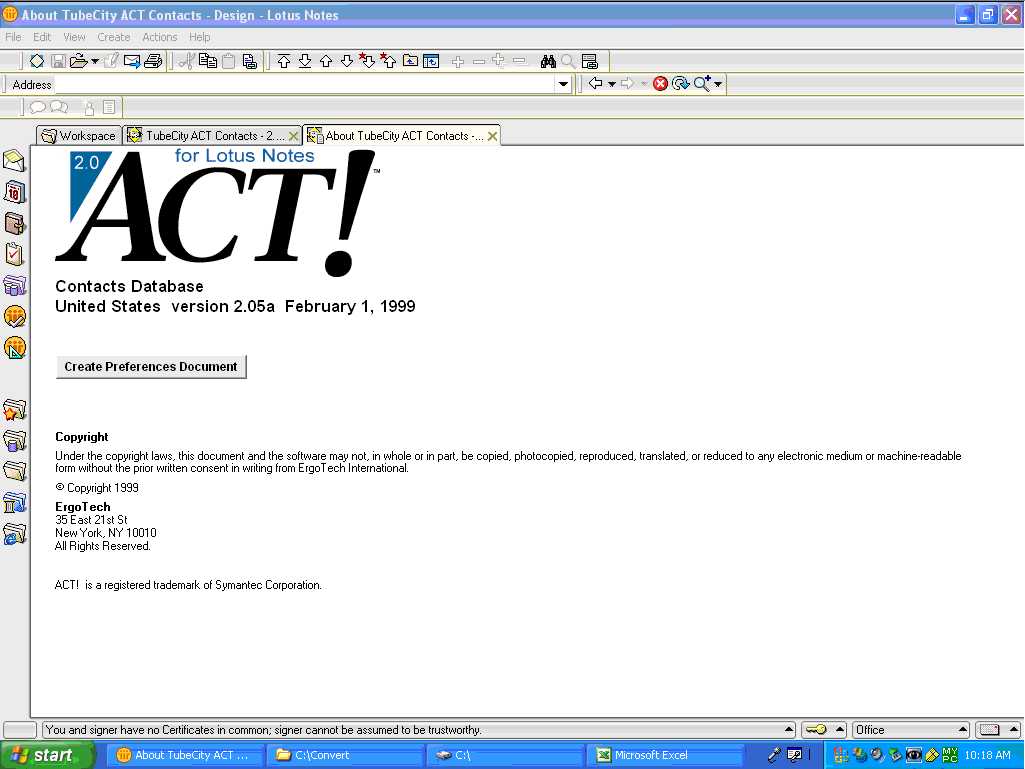This screenshot has height=769, width=1025.
Task: Click the Properties diamond toolbar icon
Action: tap(37, 61)
